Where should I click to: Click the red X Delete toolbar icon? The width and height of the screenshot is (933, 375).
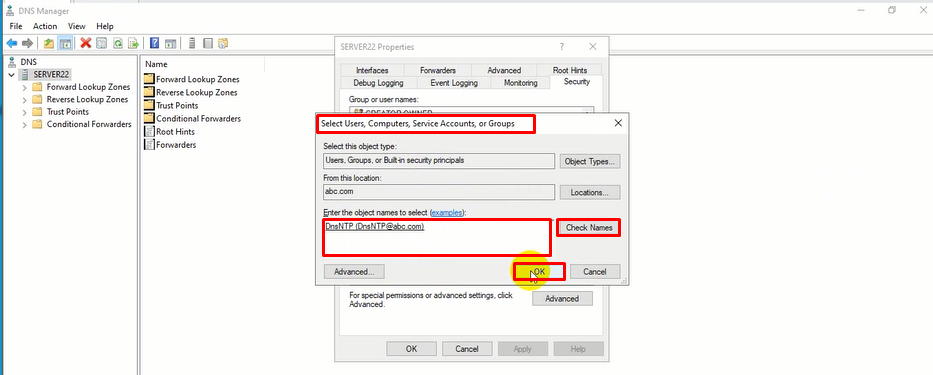86,43
